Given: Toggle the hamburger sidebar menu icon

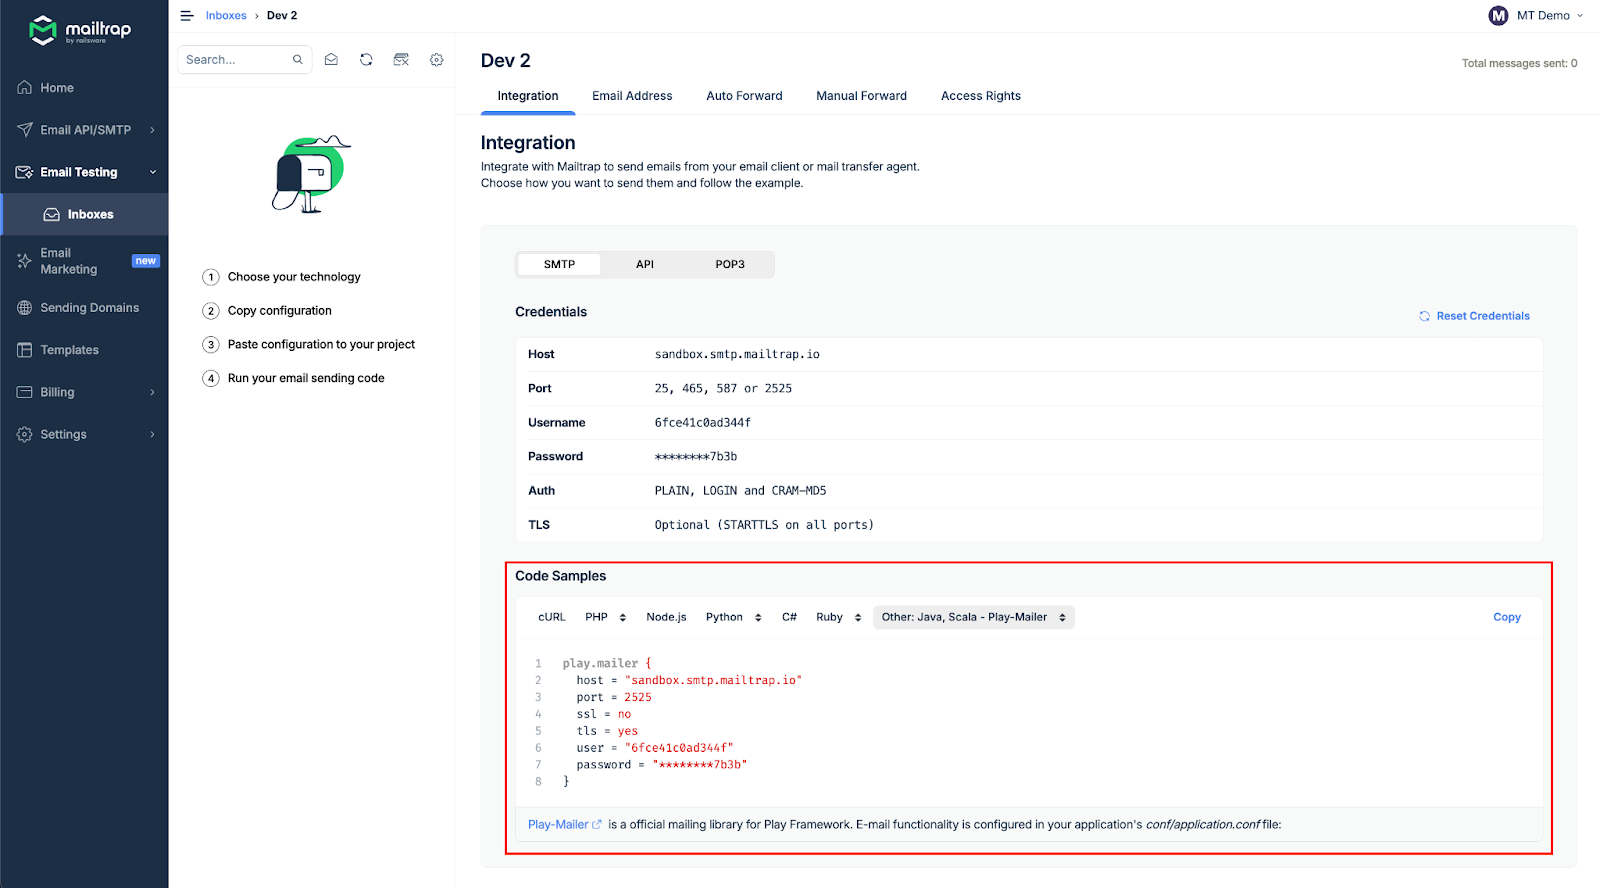Looking at the screenshot, I should pyautogui.click(x=186, y=16).
